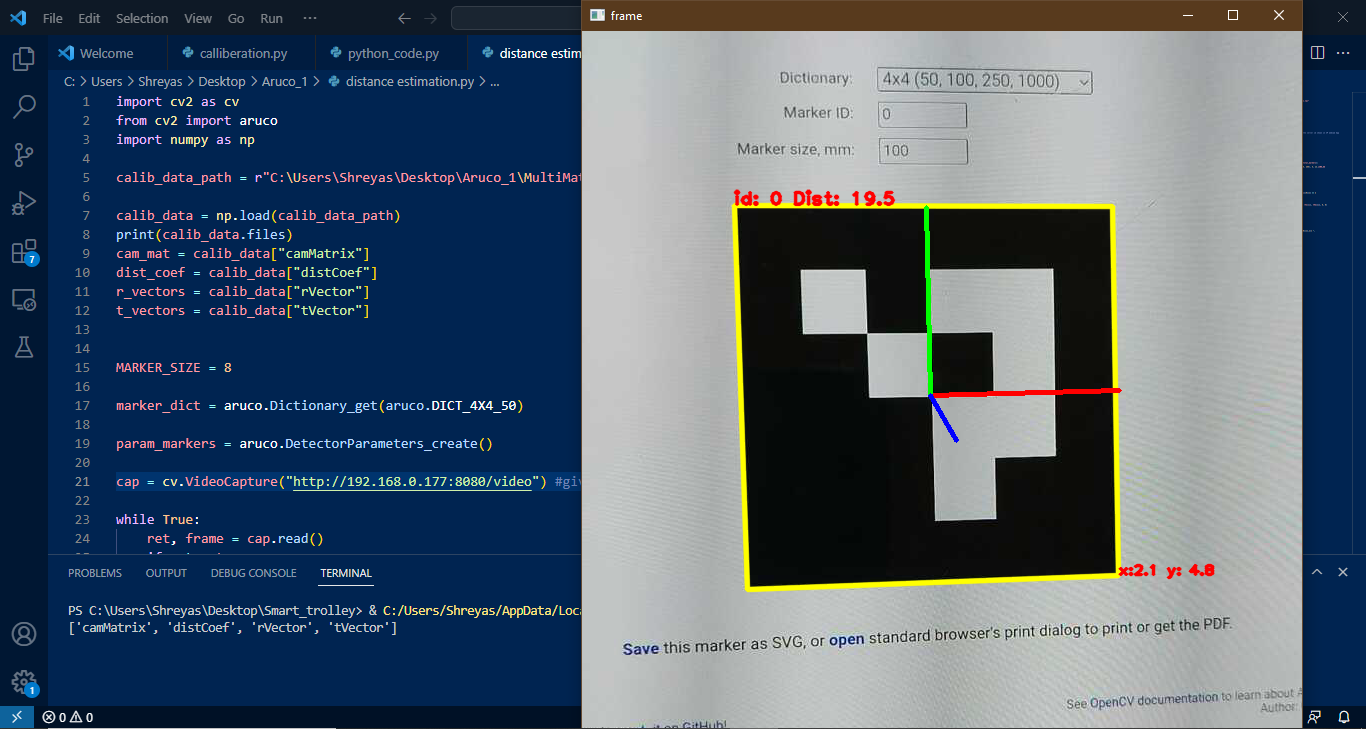Open the Run menu

tap(271, 18)
